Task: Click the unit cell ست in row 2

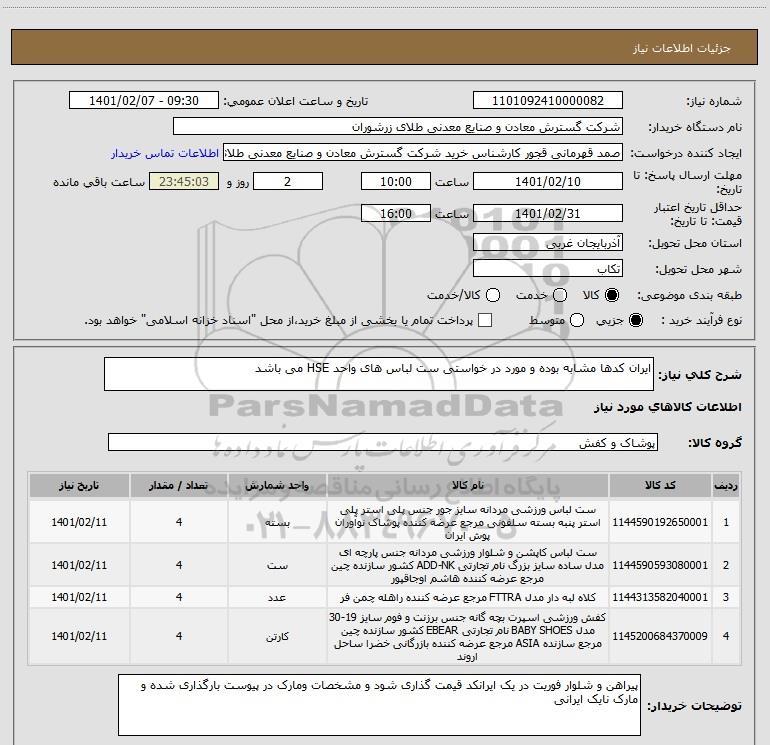Action: pyautogui.click(x=277, y=565)
